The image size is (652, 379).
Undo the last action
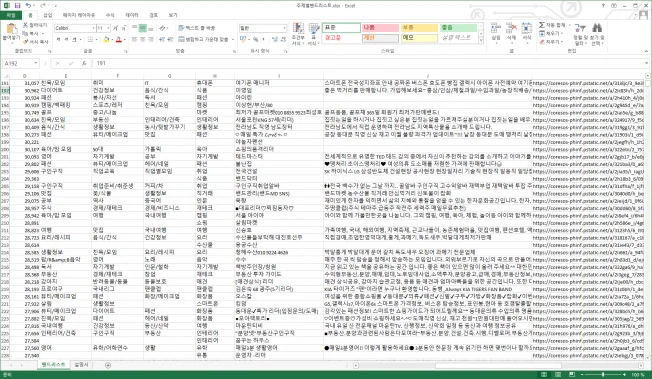[x=28, y=5]
